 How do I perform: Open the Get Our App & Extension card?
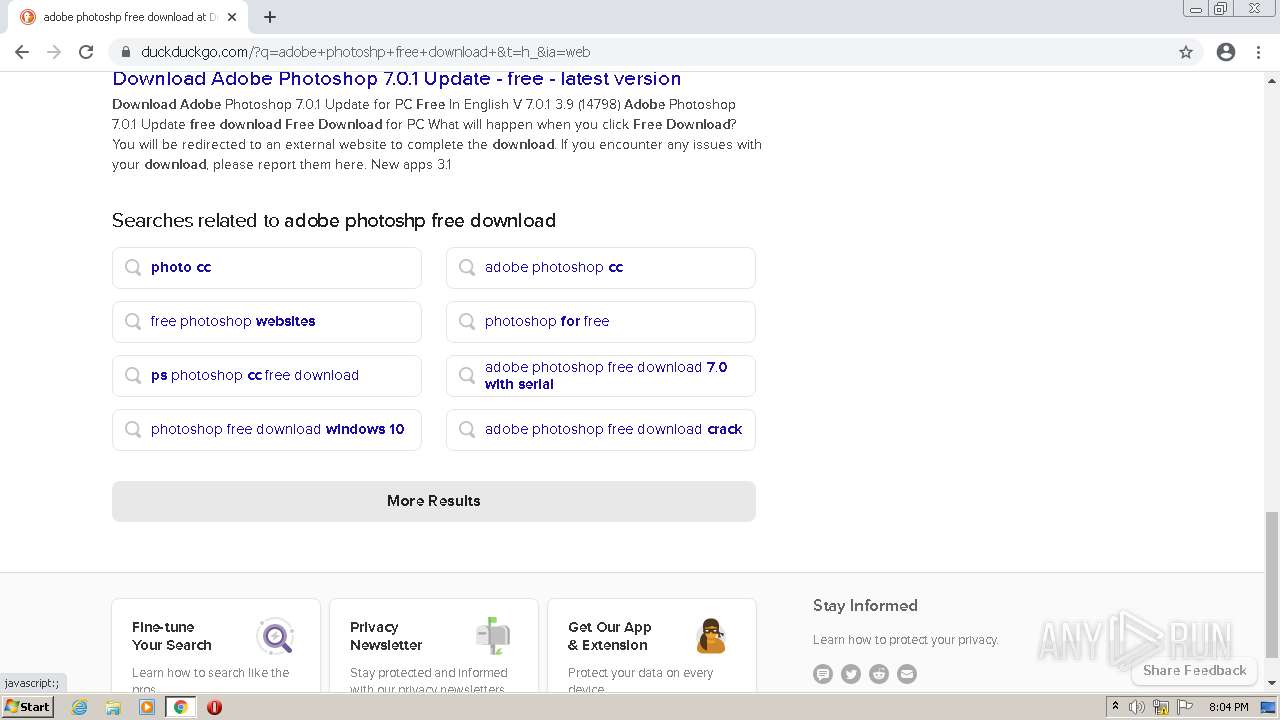tap(652, 645)
